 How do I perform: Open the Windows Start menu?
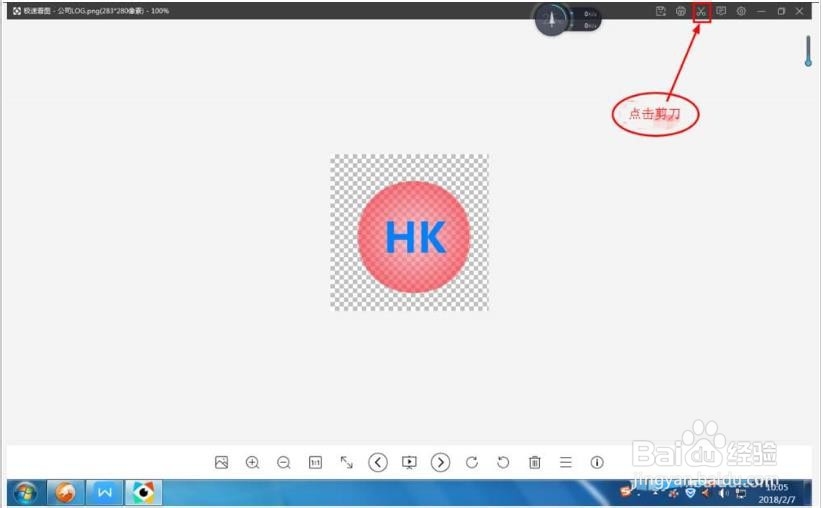coord(25,493)
